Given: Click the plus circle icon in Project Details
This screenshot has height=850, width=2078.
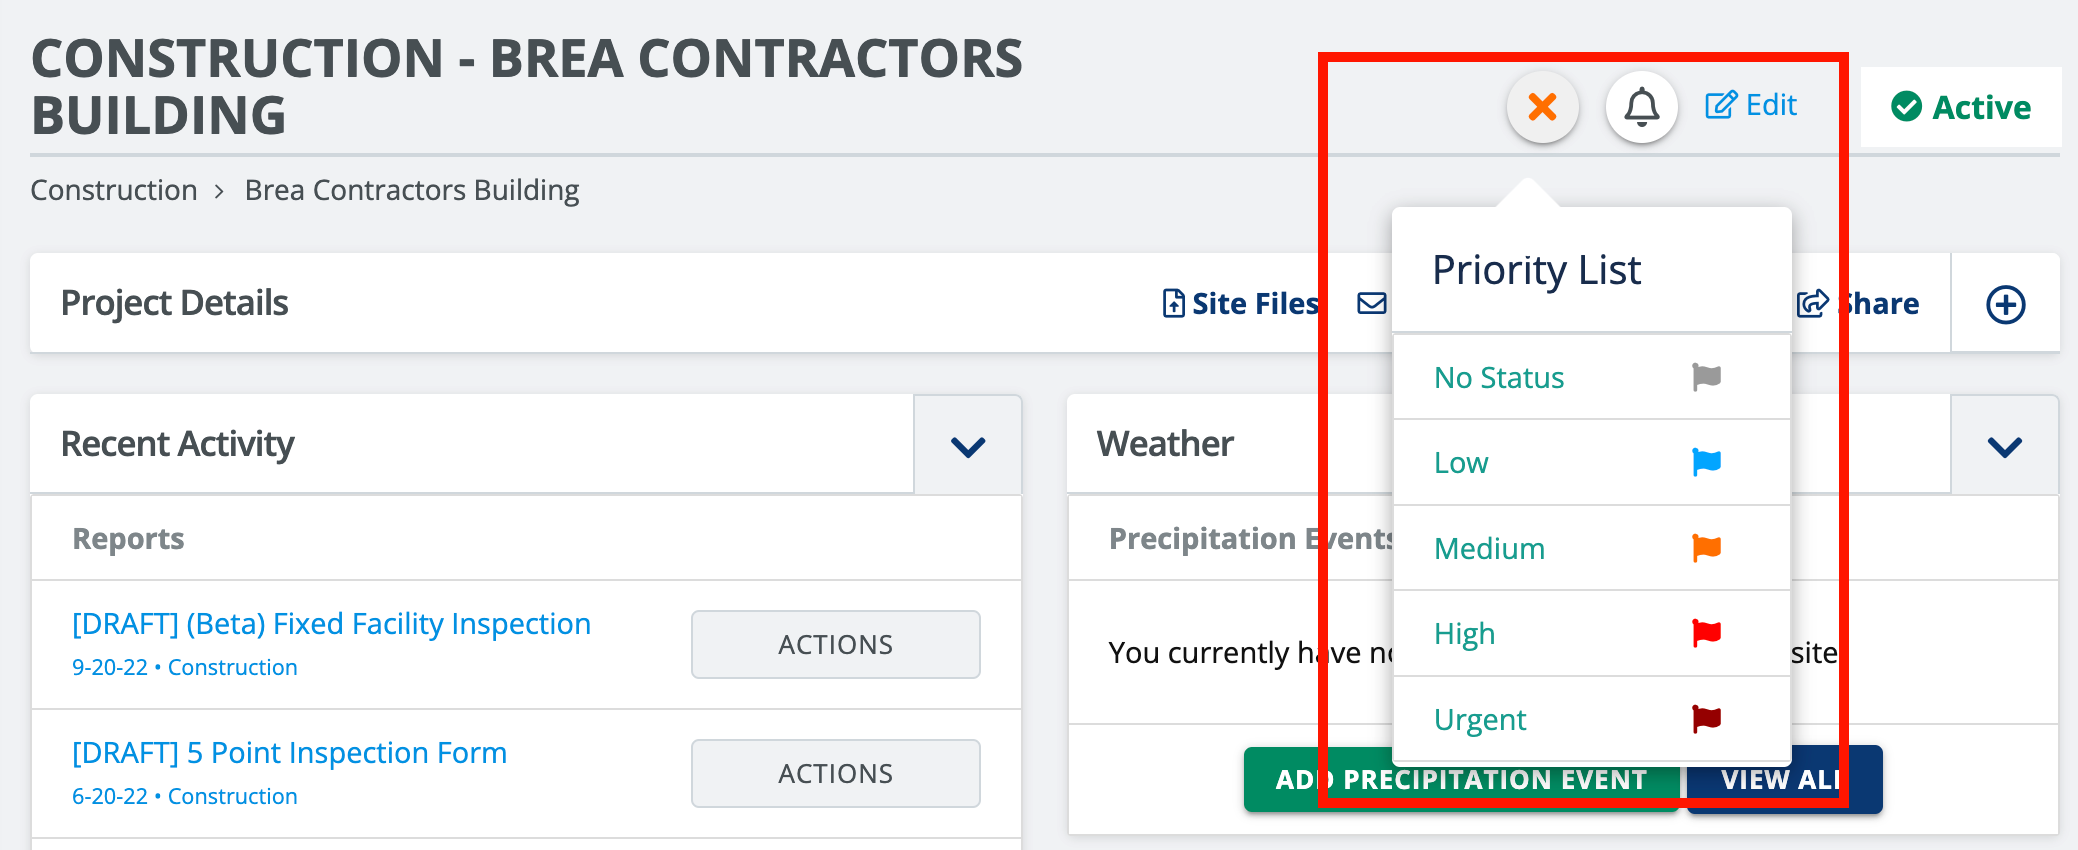Looking at the screenshot, I should pos(2005,304).
